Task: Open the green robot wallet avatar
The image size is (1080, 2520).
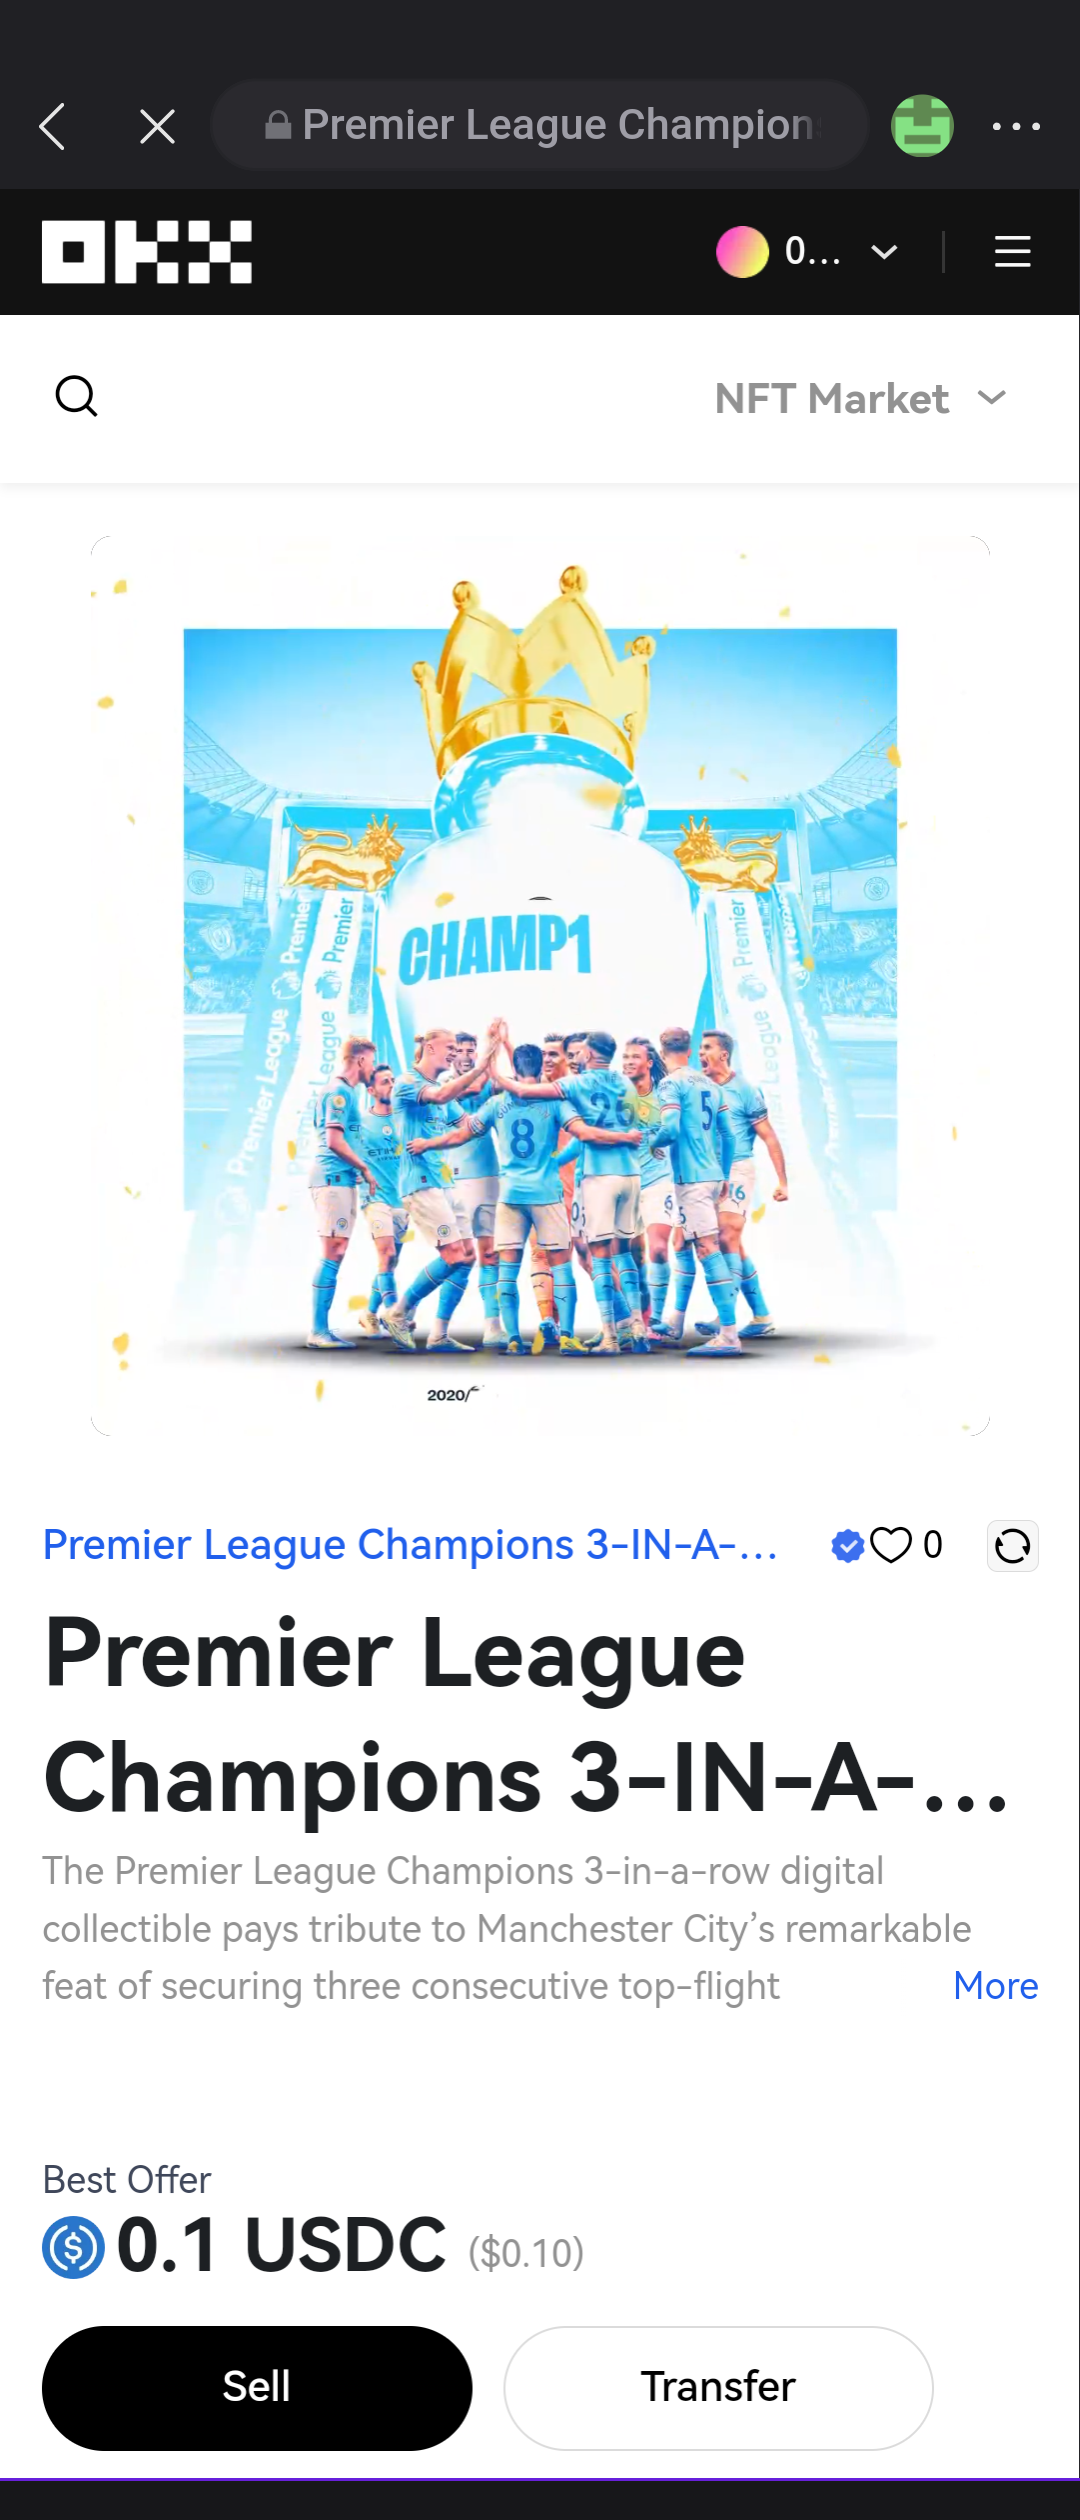Action: click(x=922, y=126)
